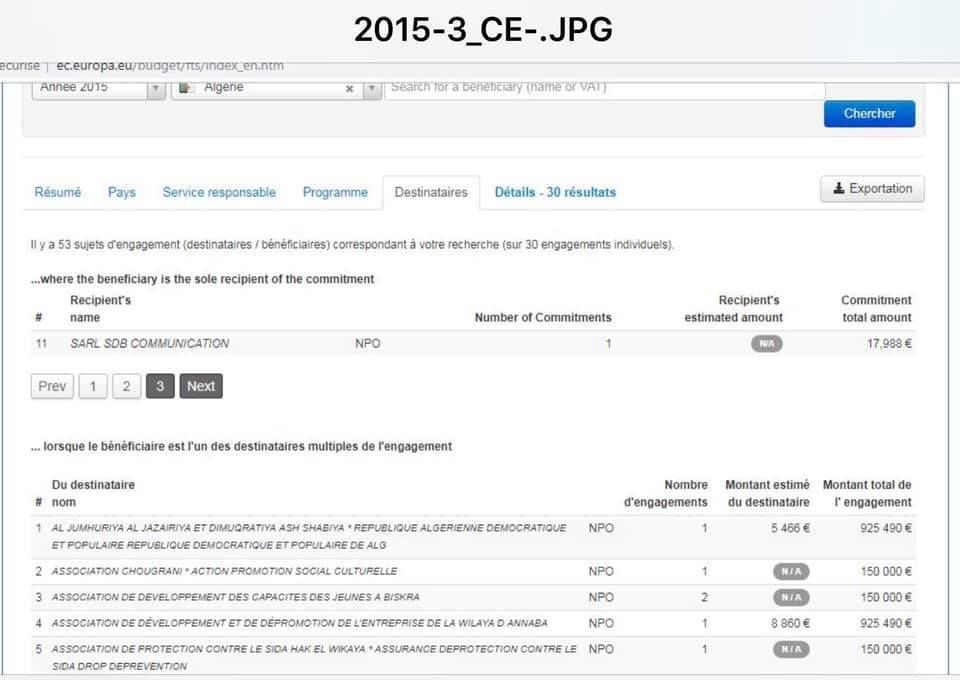The image size is (960, 680).
Task: Go to the Programme tab
Action: pyautogui.click(x=335, y=192)
